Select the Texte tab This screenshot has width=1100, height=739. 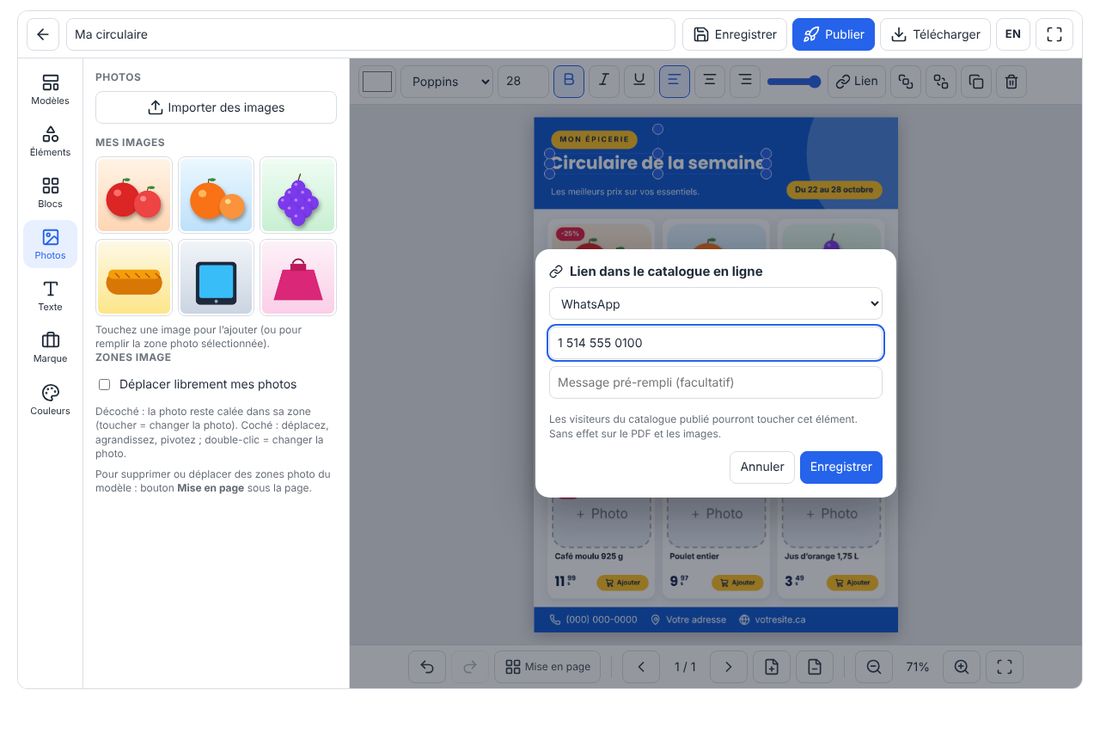point(51,296)
